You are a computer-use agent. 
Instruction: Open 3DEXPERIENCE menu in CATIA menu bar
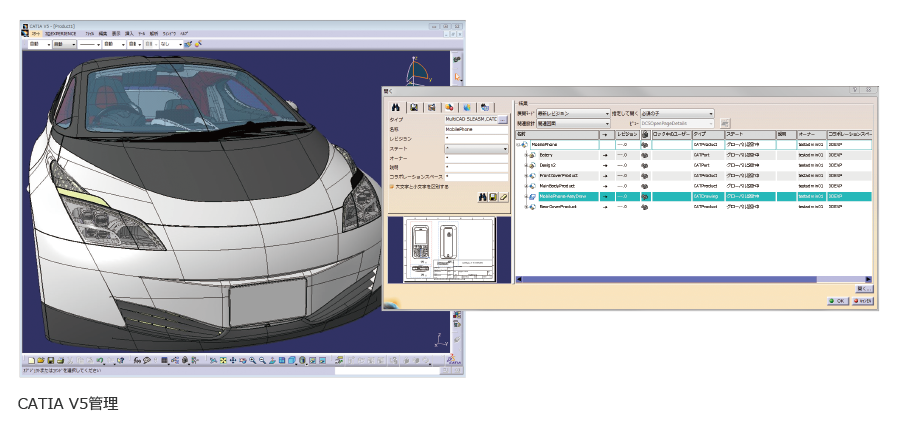click(x=61, y=33)
